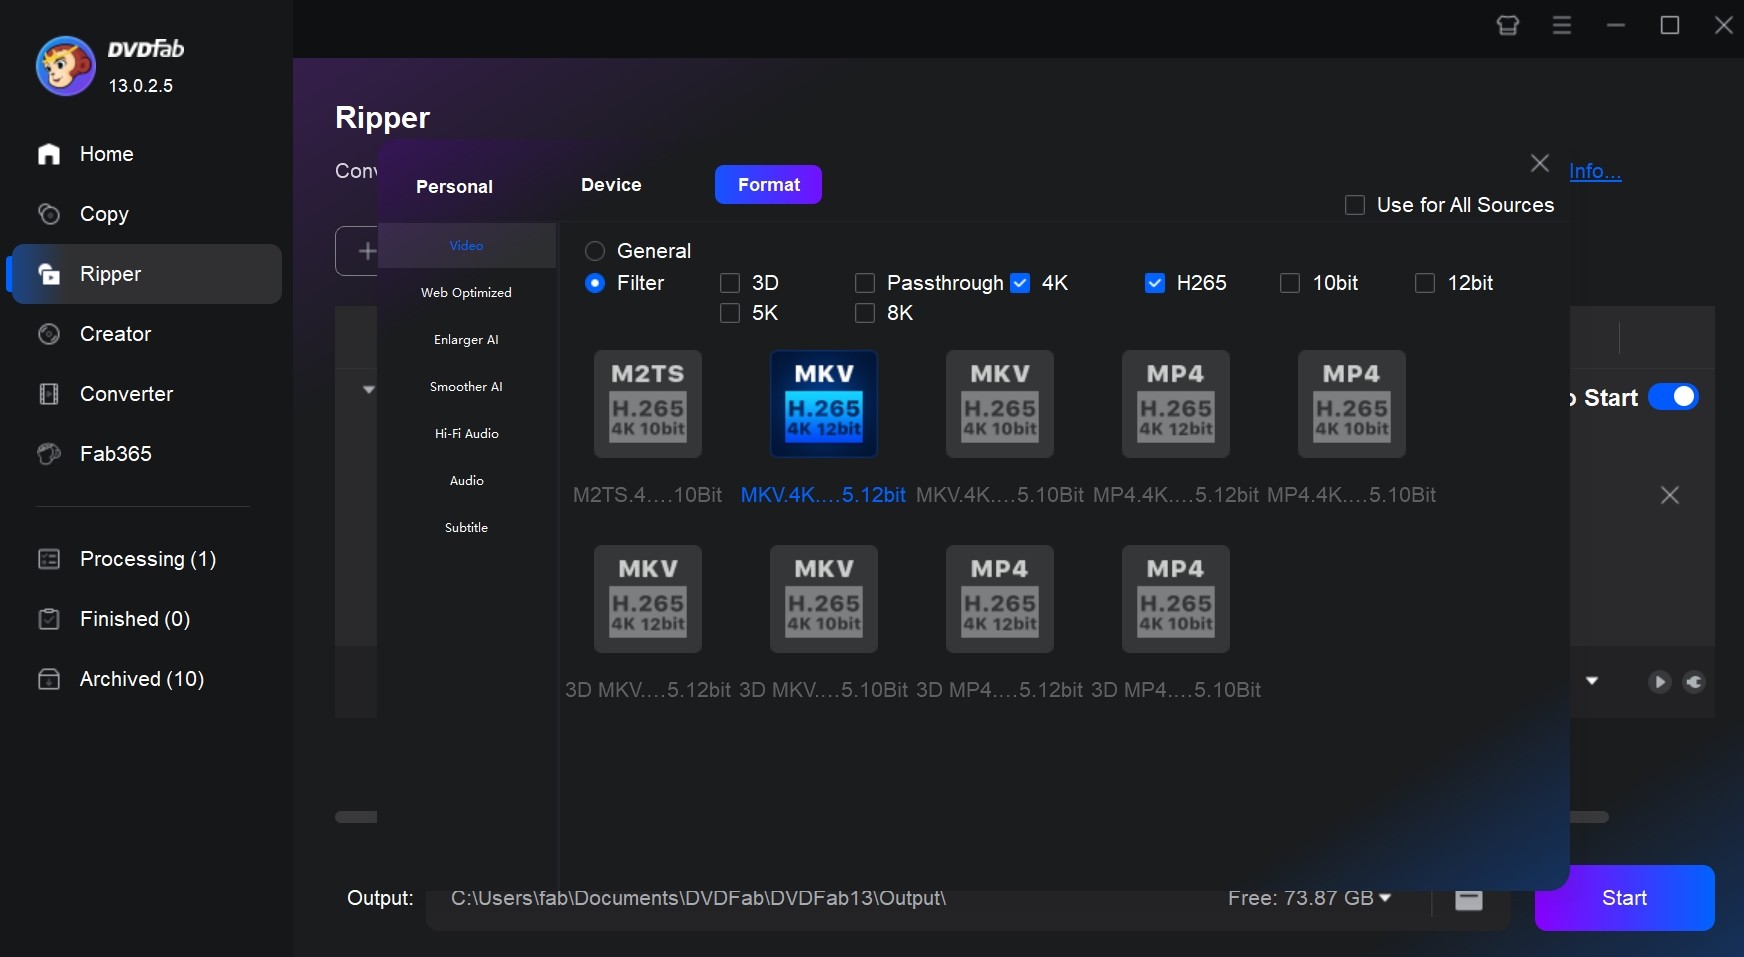
Task: Open the free disk space dropdown
Action: tap(1383, 898)
